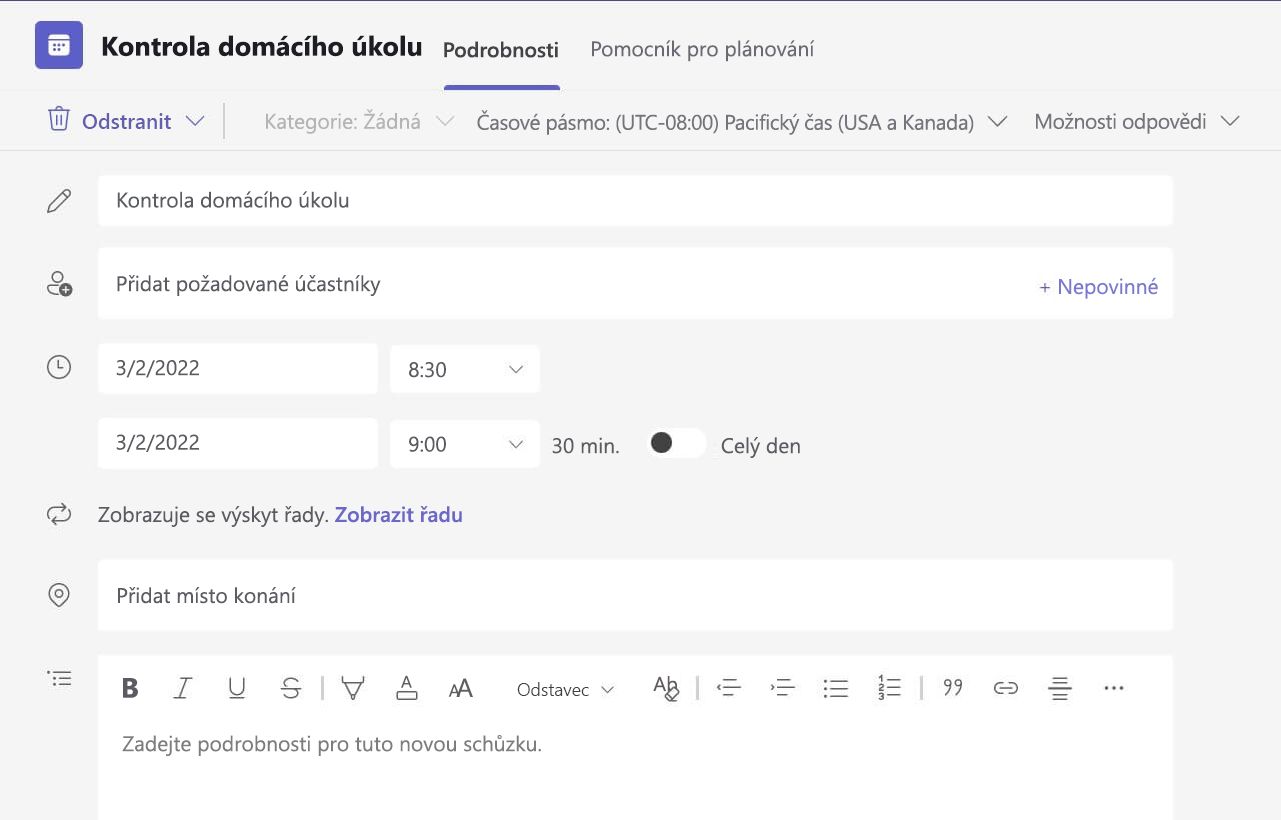1281x820 pixels.
Task: Click the calendar meeting icon beside the title
Action: click(x=59, y=45)
